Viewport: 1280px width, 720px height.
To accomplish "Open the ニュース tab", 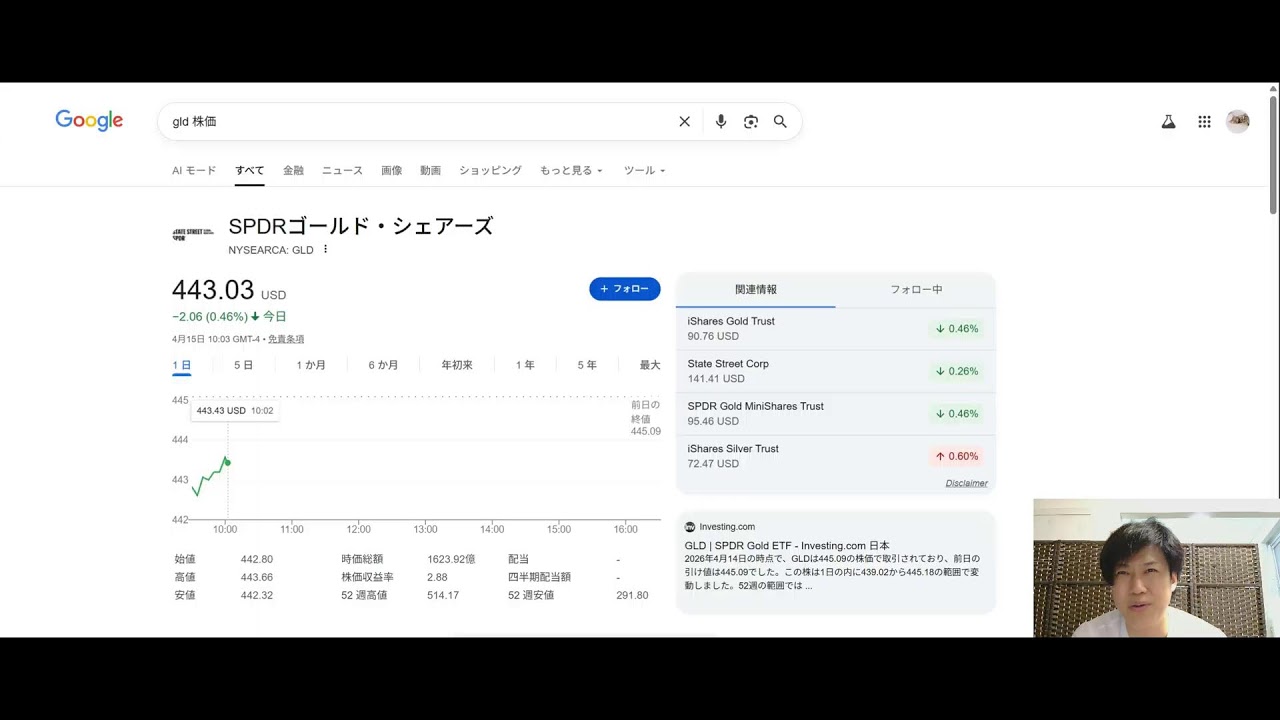I will click(342, 171).
